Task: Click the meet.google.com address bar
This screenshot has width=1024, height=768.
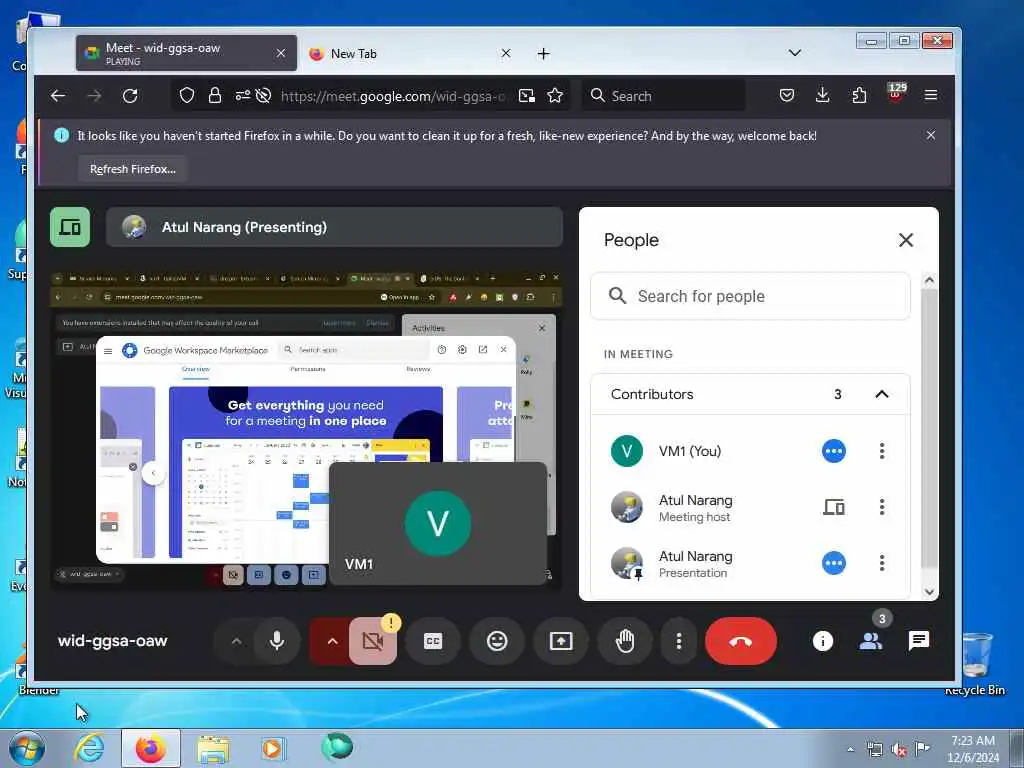Action: pos(392,96)
